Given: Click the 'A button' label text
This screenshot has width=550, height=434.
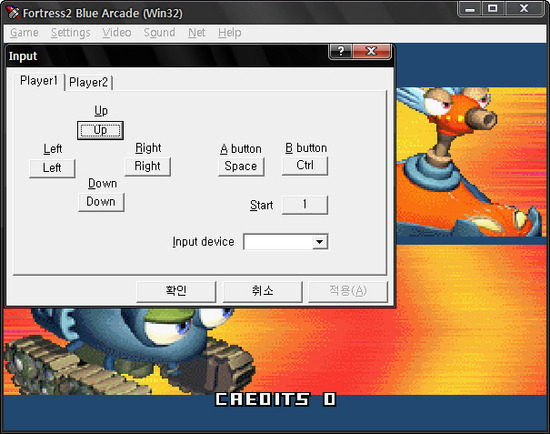Looking at the screenshot, I should tap(241, 149).
